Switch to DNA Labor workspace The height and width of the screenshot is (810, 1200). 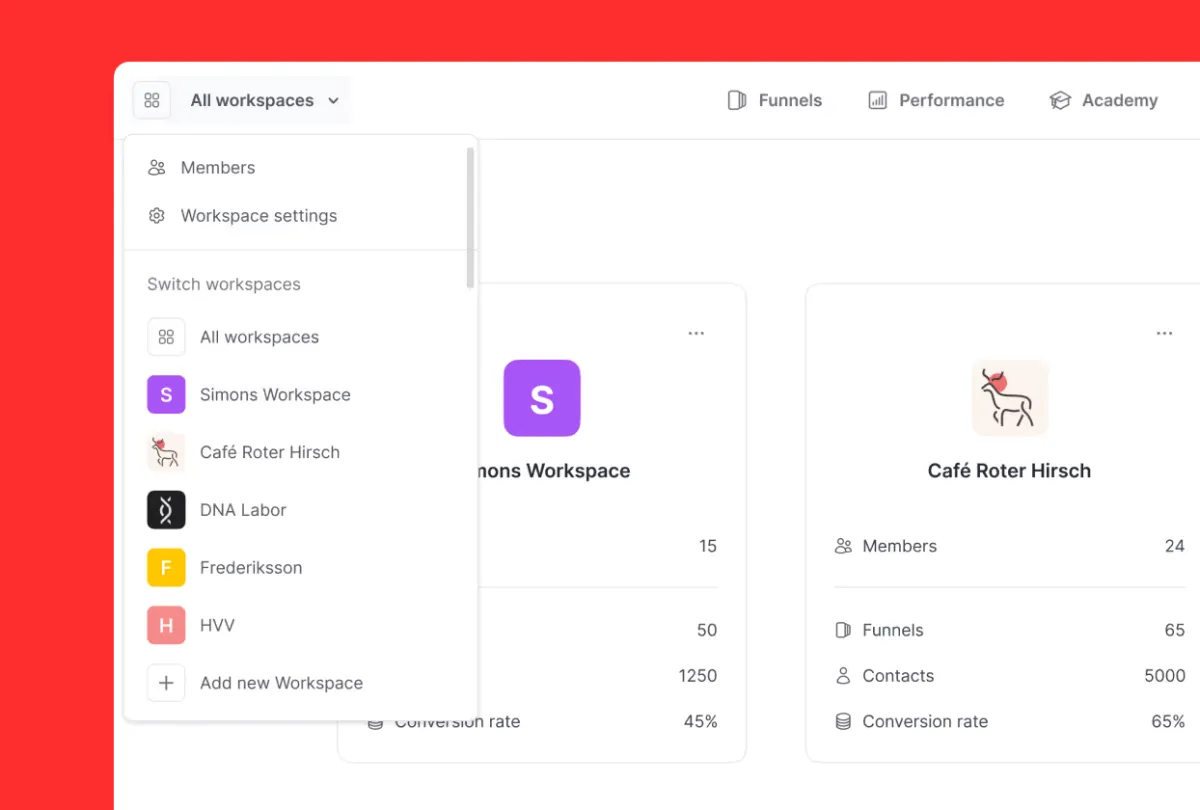(x=296, y=510)
